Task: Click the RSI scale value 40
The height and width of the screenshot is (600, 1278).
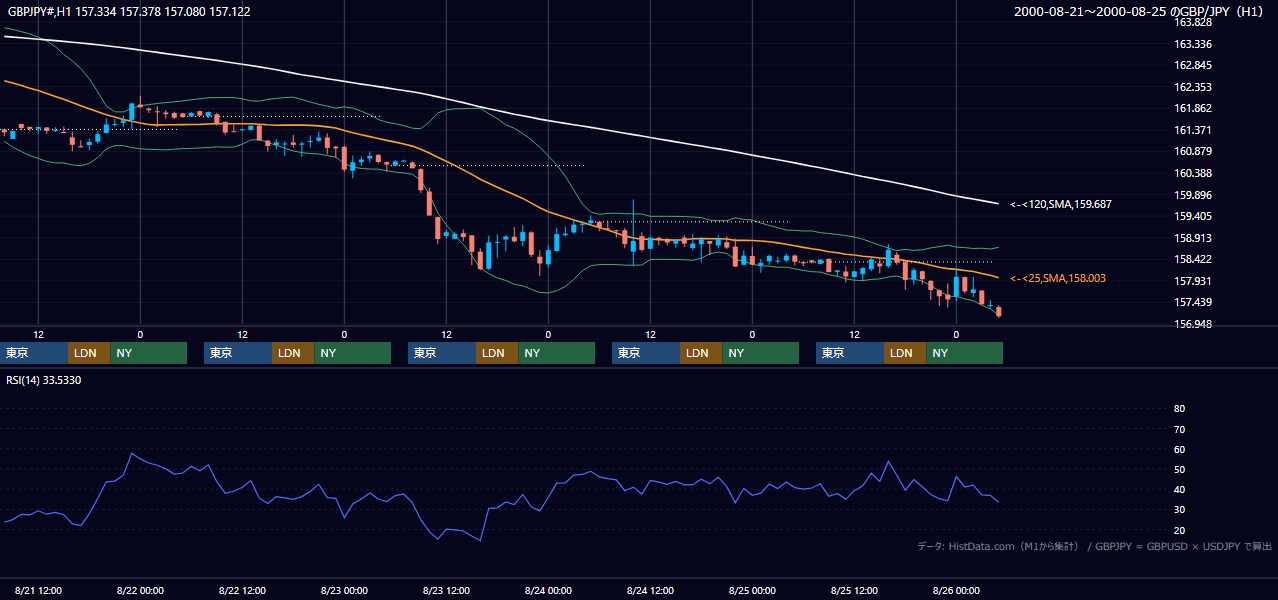Action: coord(1179,489)
